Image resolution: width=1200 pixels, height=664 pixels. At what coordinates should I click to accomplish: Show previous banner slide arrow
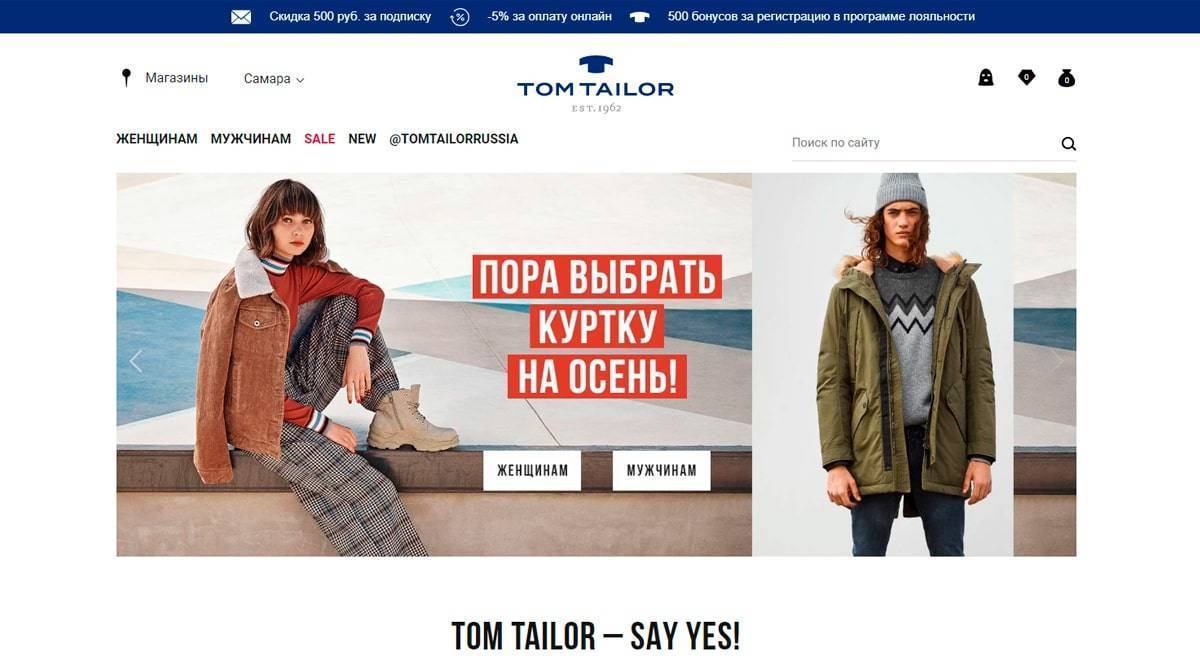click(x=136, y=361)
